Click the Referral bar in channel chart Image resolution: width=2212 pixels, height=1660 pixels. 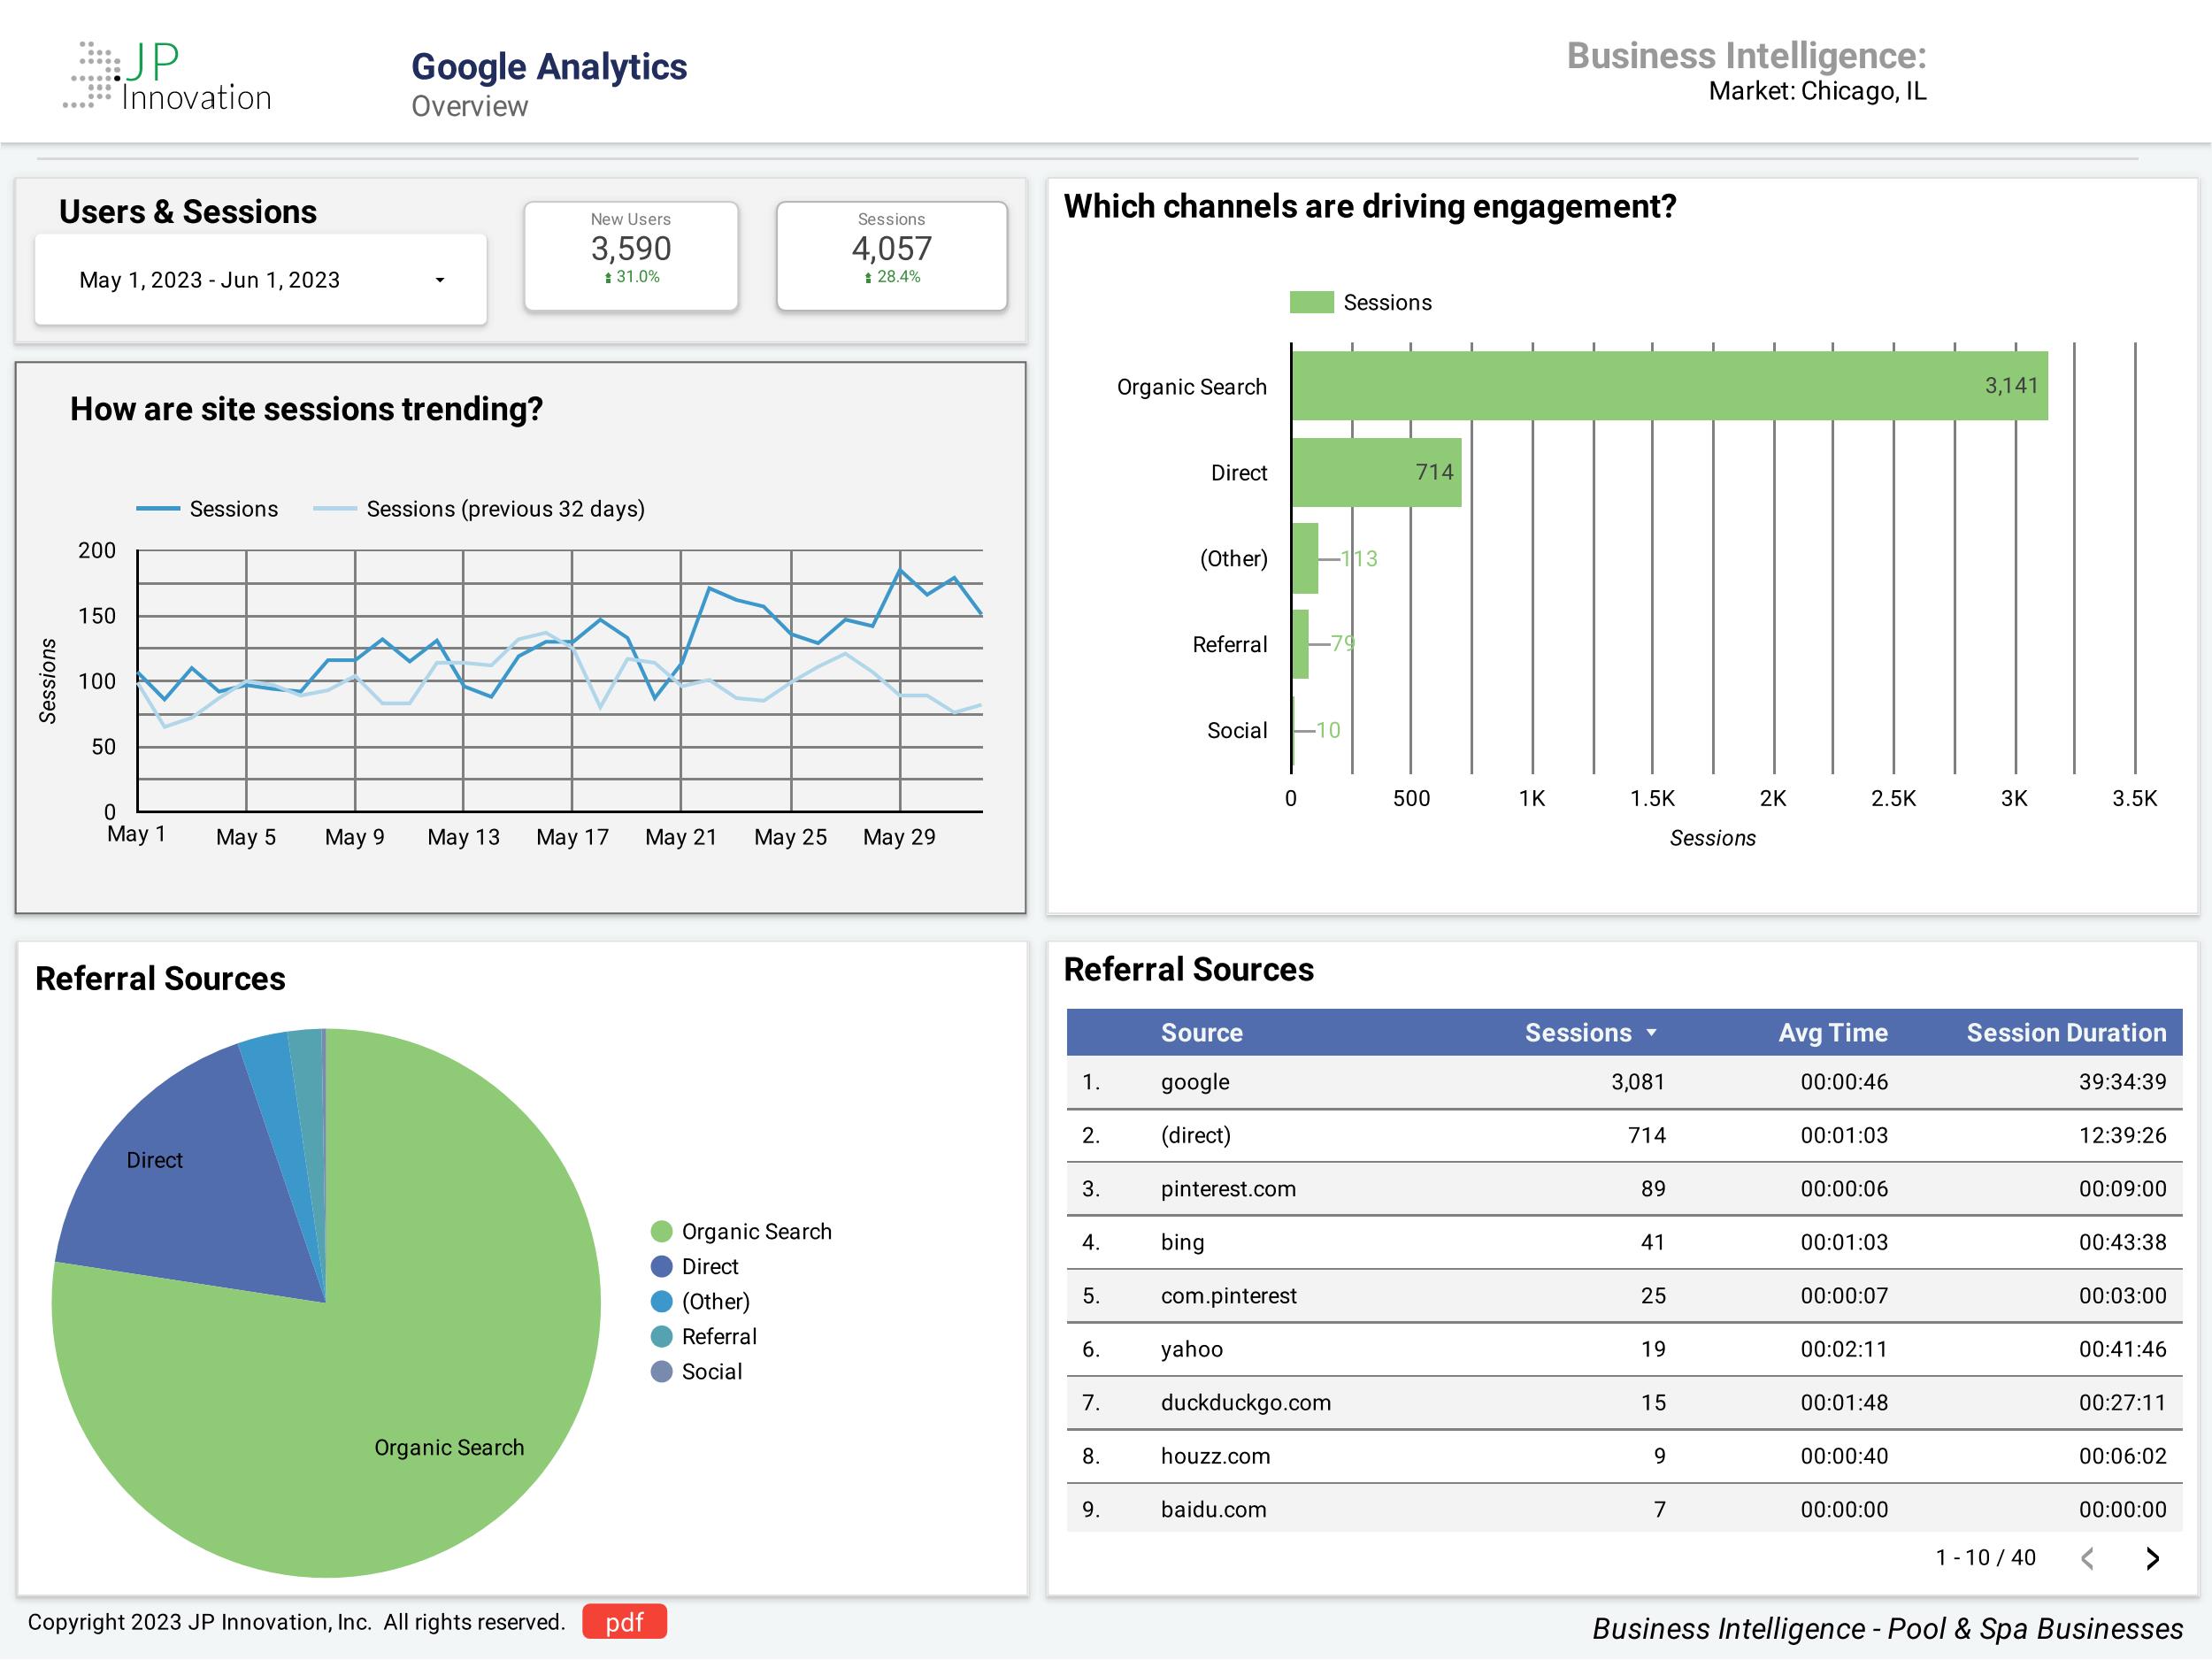pos(1300,644)
